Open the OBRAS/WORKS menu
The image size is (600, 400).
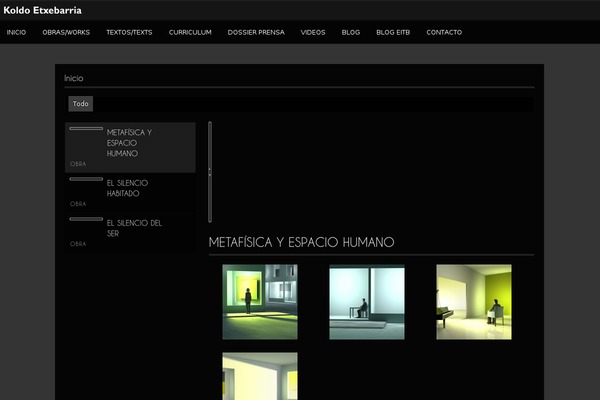coord(66,33)
